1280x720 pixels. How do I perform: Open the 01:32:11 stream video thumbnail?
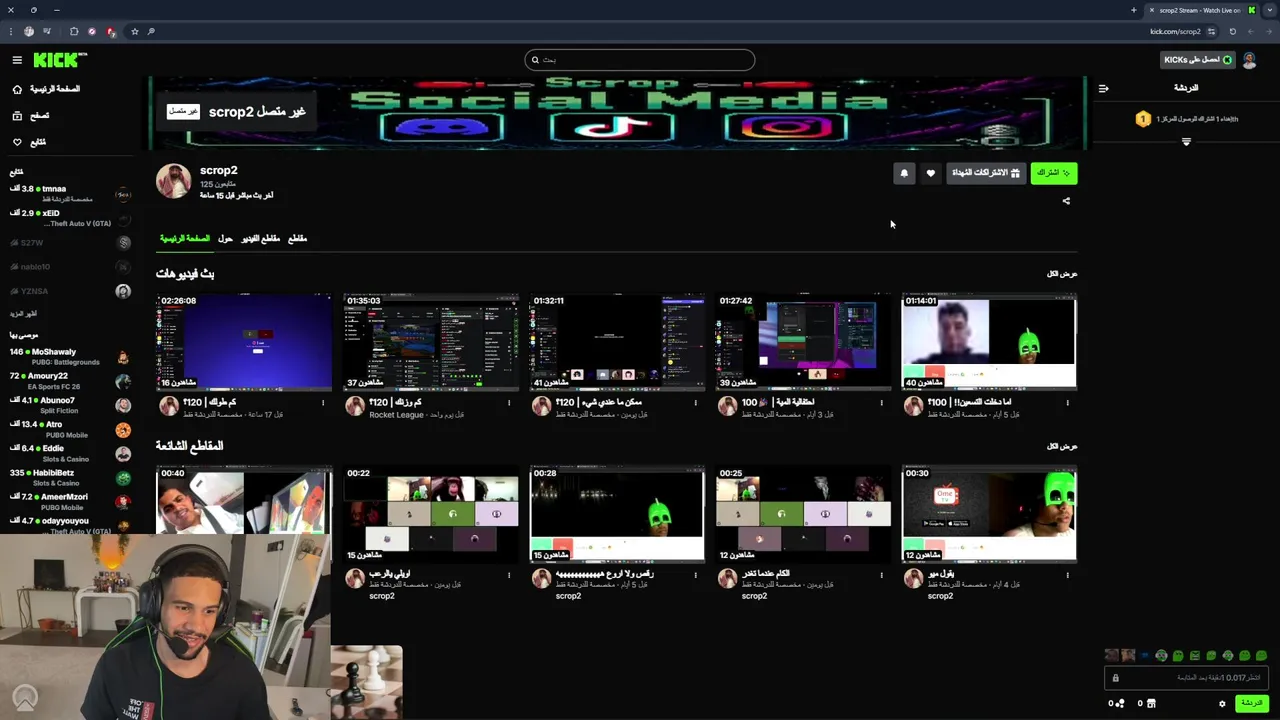pos(617,341)
